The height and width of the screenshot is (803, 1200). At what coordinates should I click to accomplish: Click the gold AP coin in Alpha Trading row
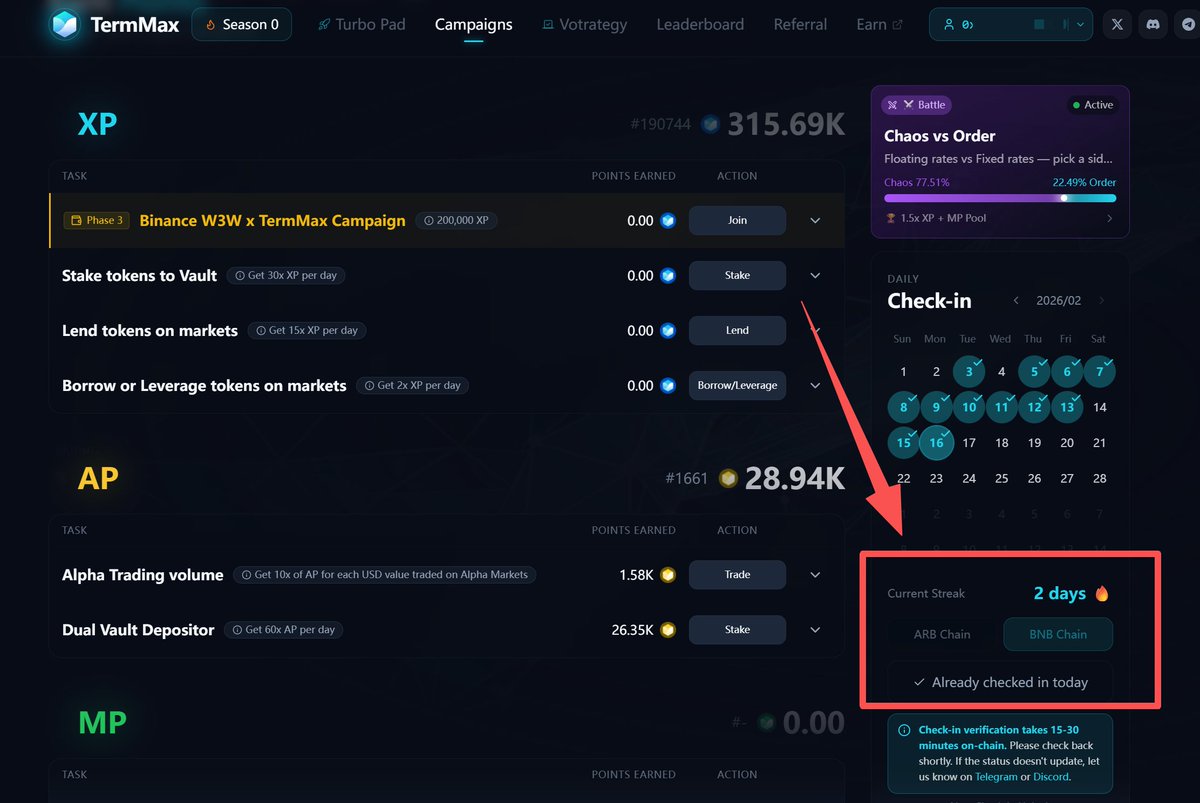(668, 575)
